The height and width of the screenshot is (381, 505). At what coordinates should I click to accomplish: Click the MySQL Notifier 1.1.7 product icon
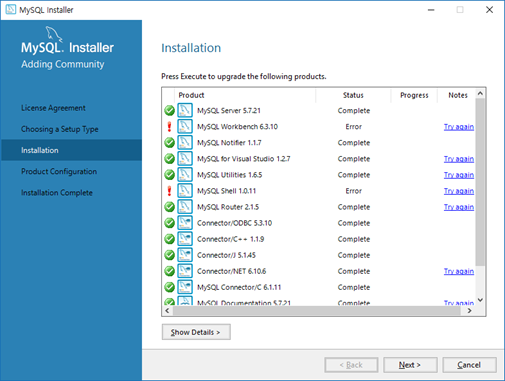pyautogui.click(x=185, y=142)
